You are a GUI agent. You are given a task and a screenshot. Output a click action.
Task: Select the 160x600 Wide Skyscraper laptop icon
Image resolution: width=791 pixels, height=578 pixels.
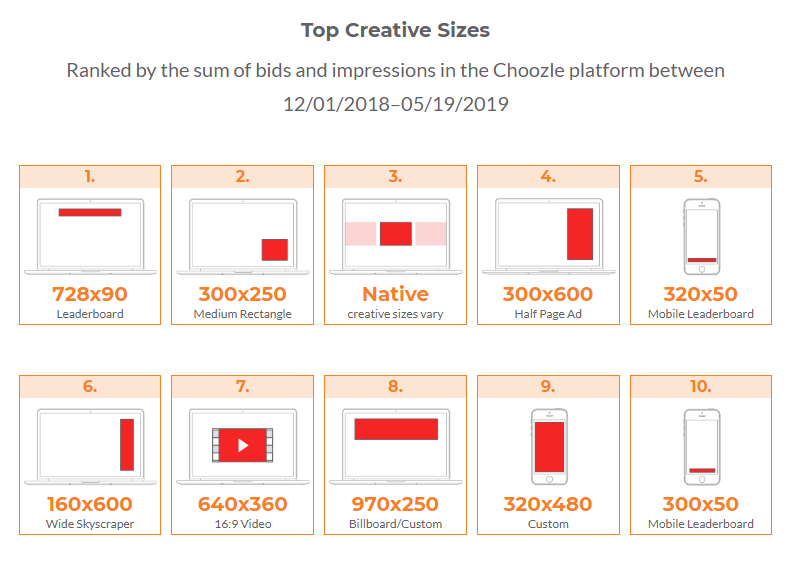(x=90, y=446)
